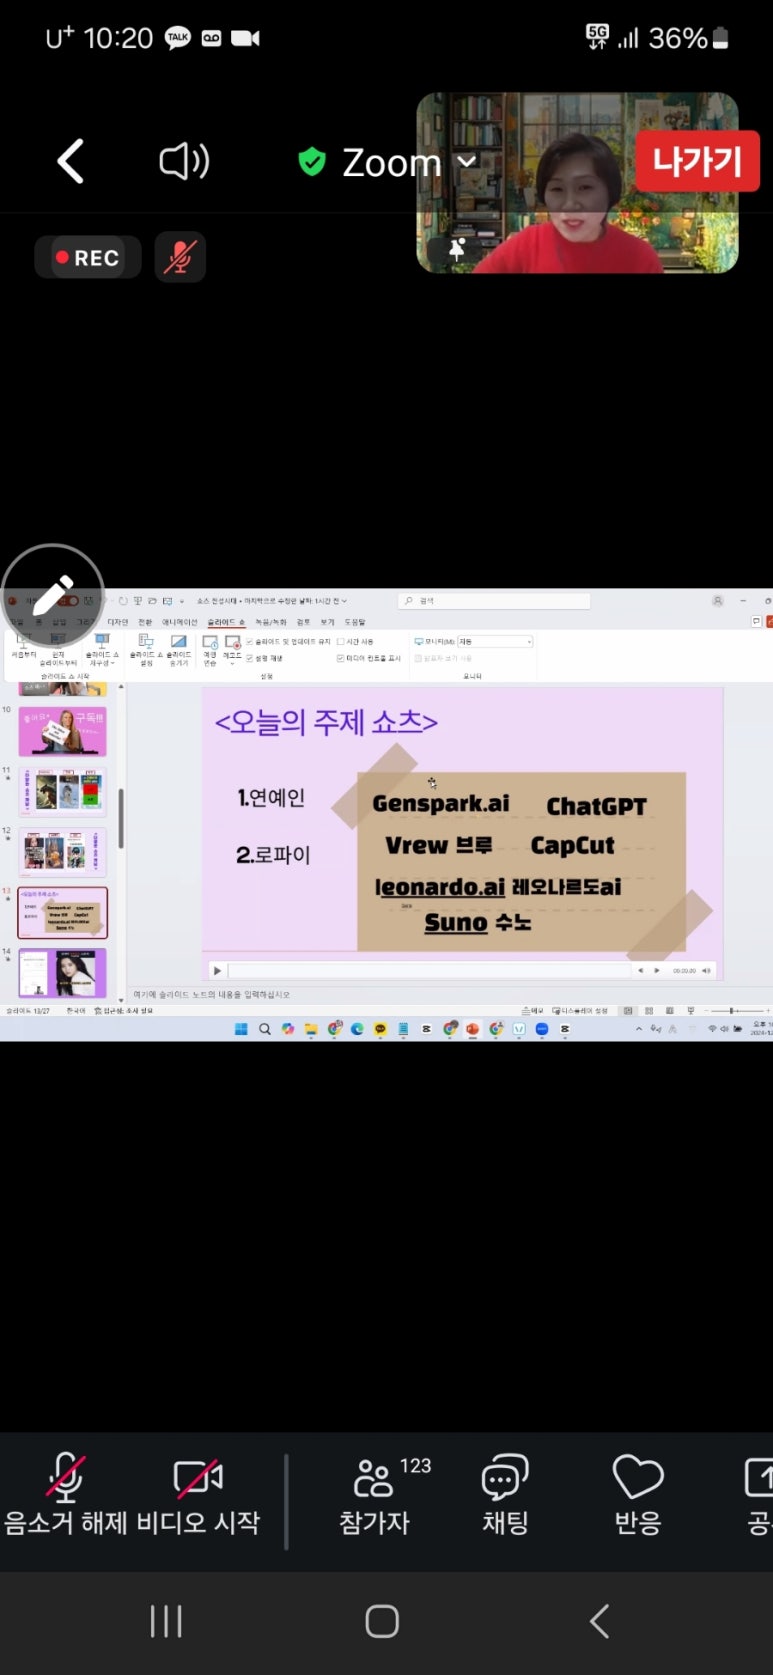Open the 도움말 ribbon tab
Viewport: 773px width, 1675px height.
pos(355,622)
